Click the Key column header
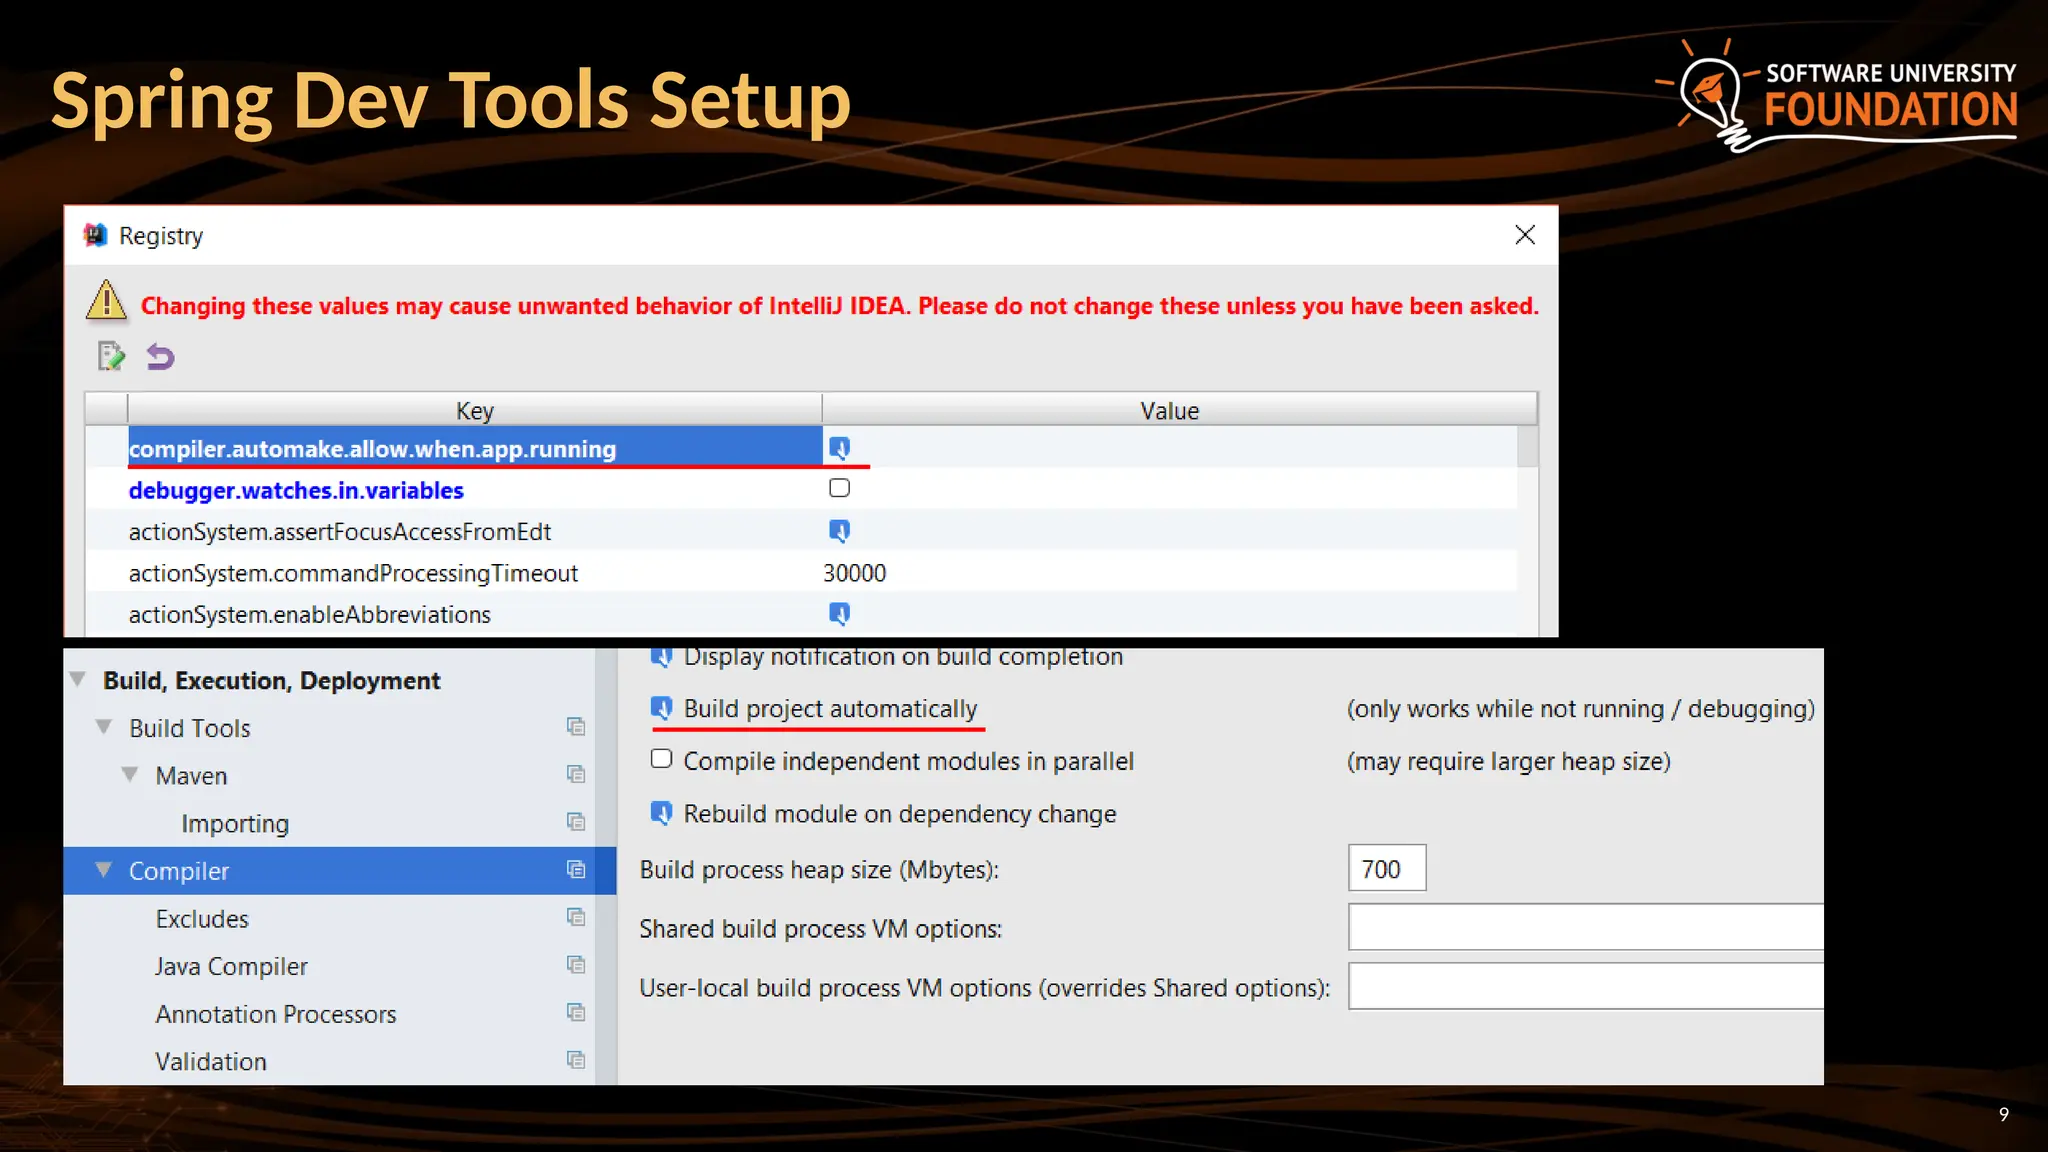2048x1152 pixels. click(x=474, y=410)
